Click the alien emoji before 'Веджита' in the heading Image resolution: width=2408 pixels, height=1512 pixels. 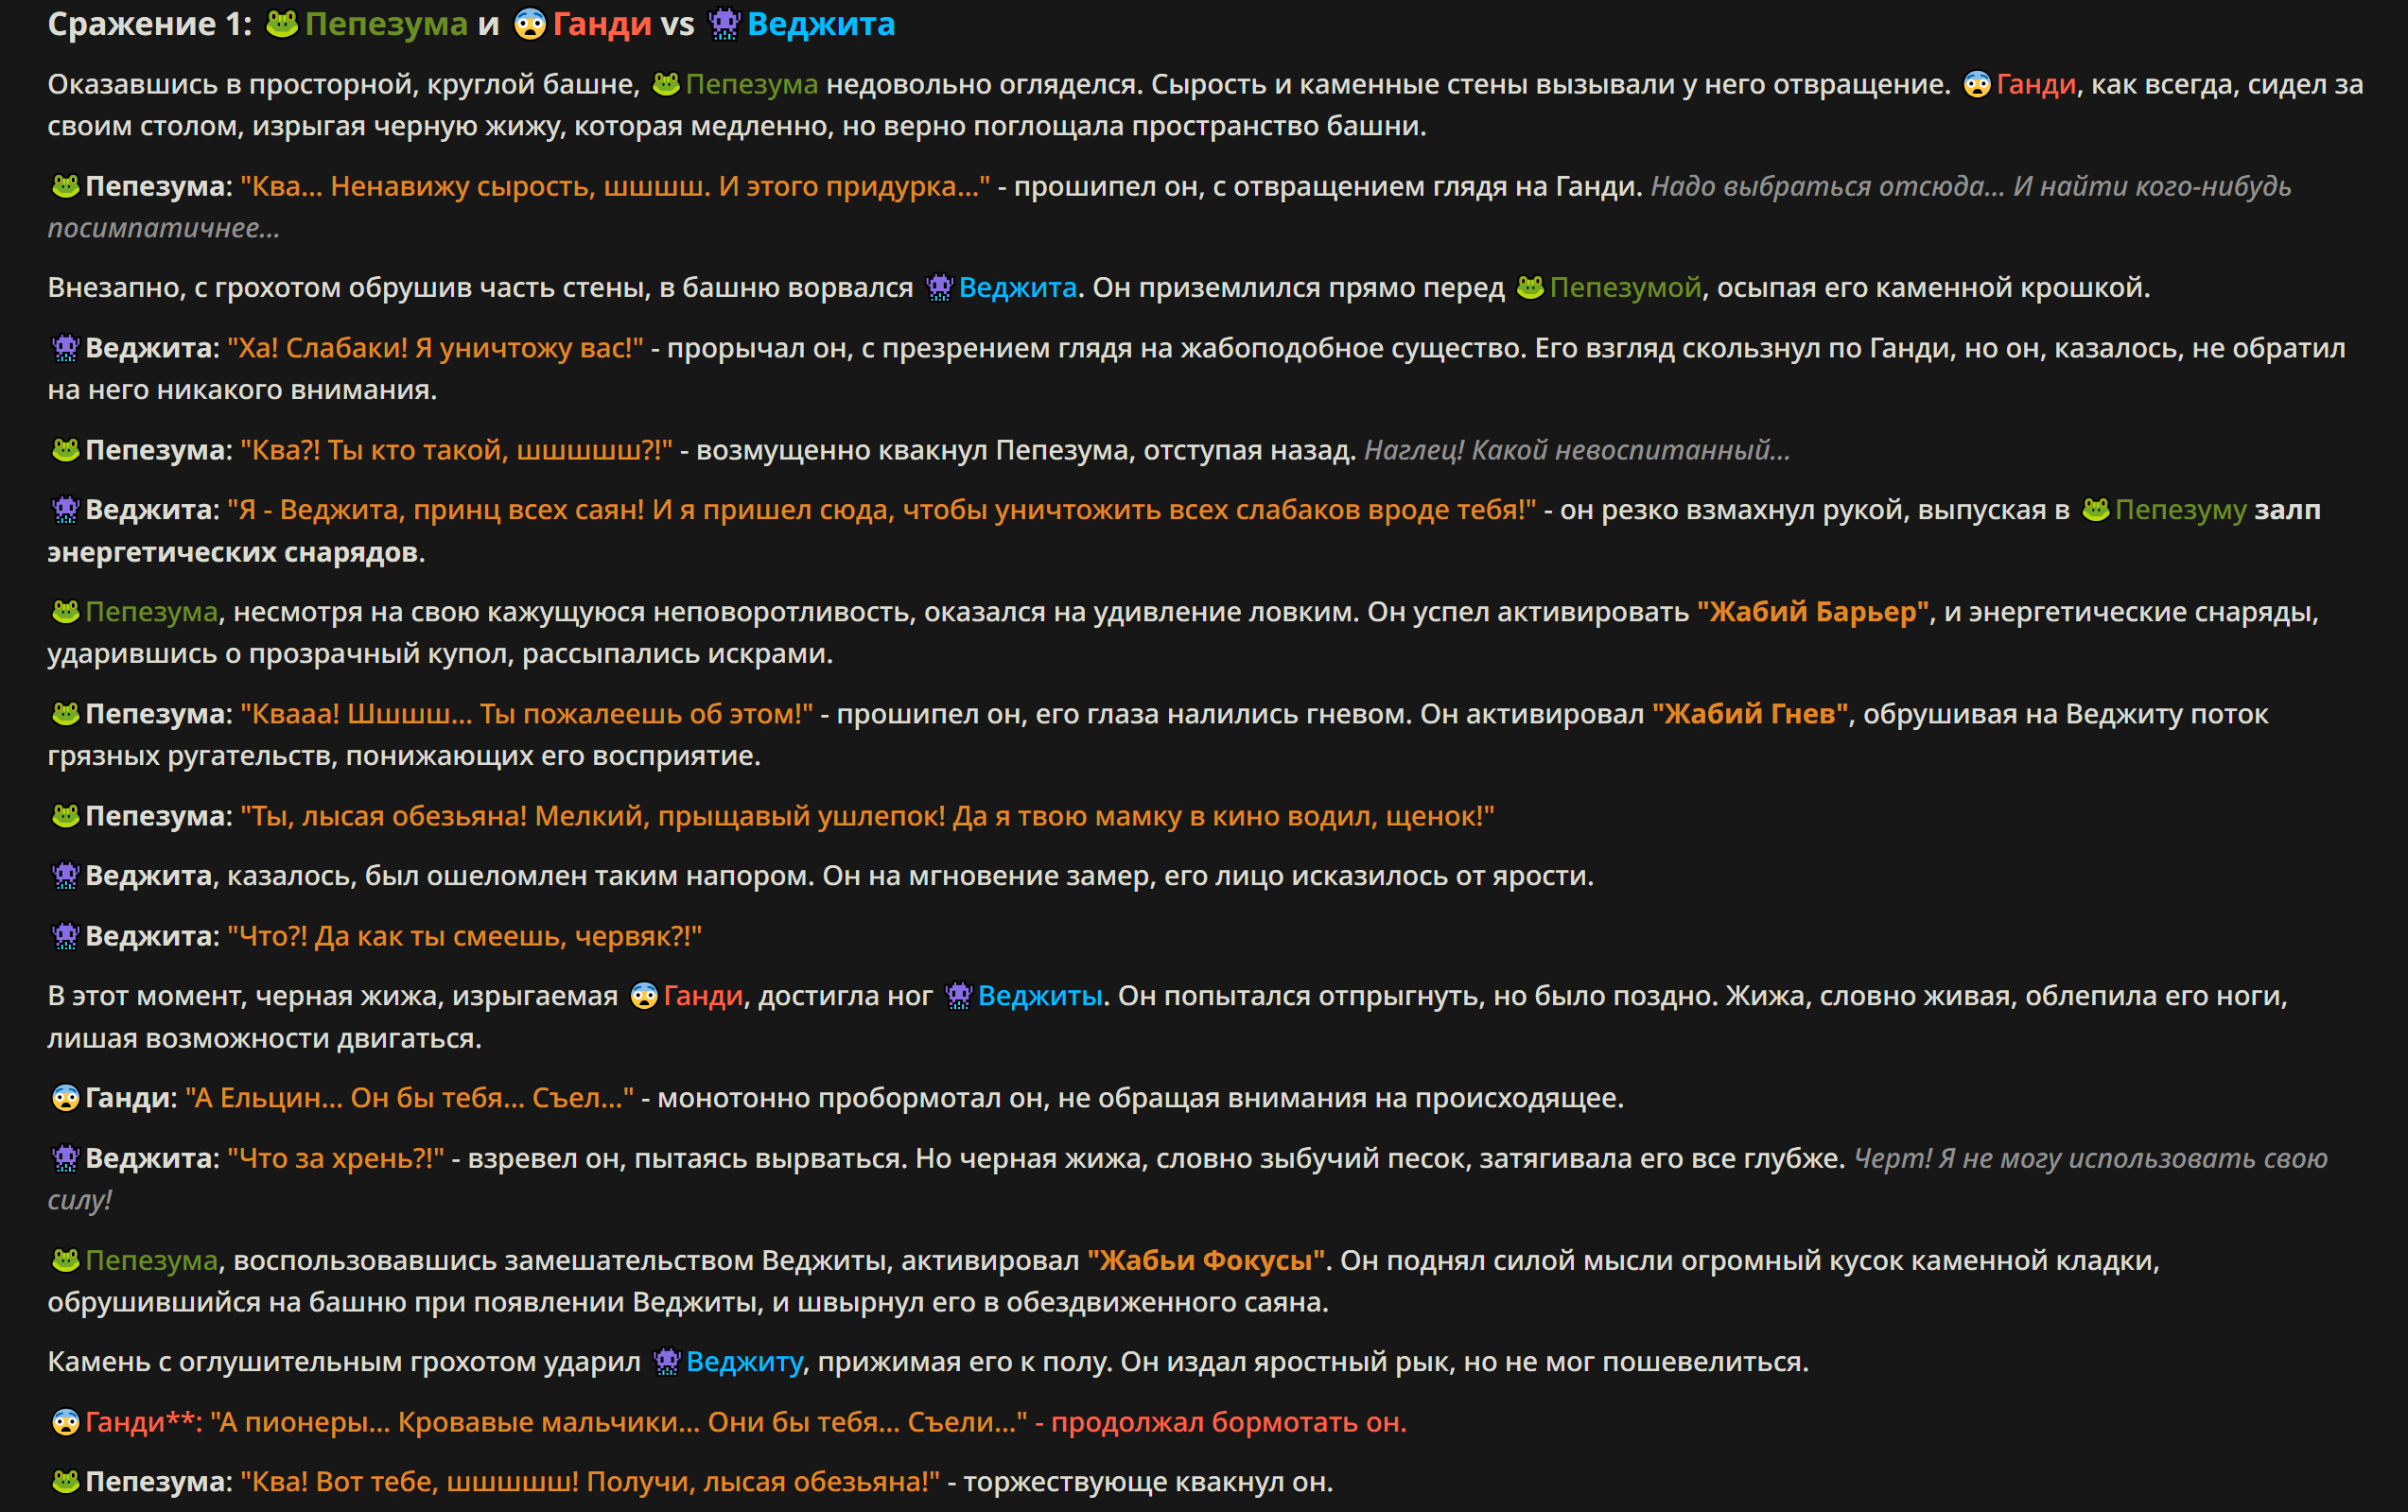tap(724, 24)
